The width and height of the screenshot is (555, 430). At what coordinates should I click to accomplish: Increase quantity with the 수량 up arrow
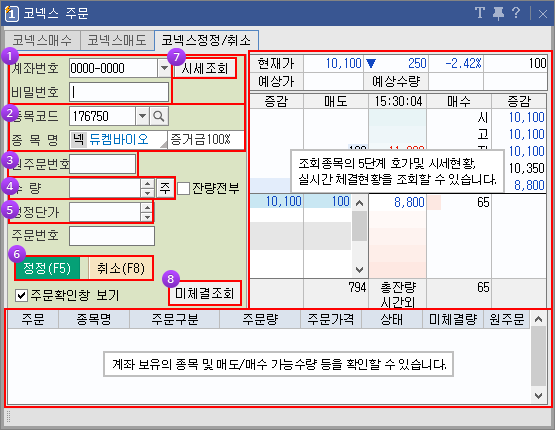click(x=147, y=184)
